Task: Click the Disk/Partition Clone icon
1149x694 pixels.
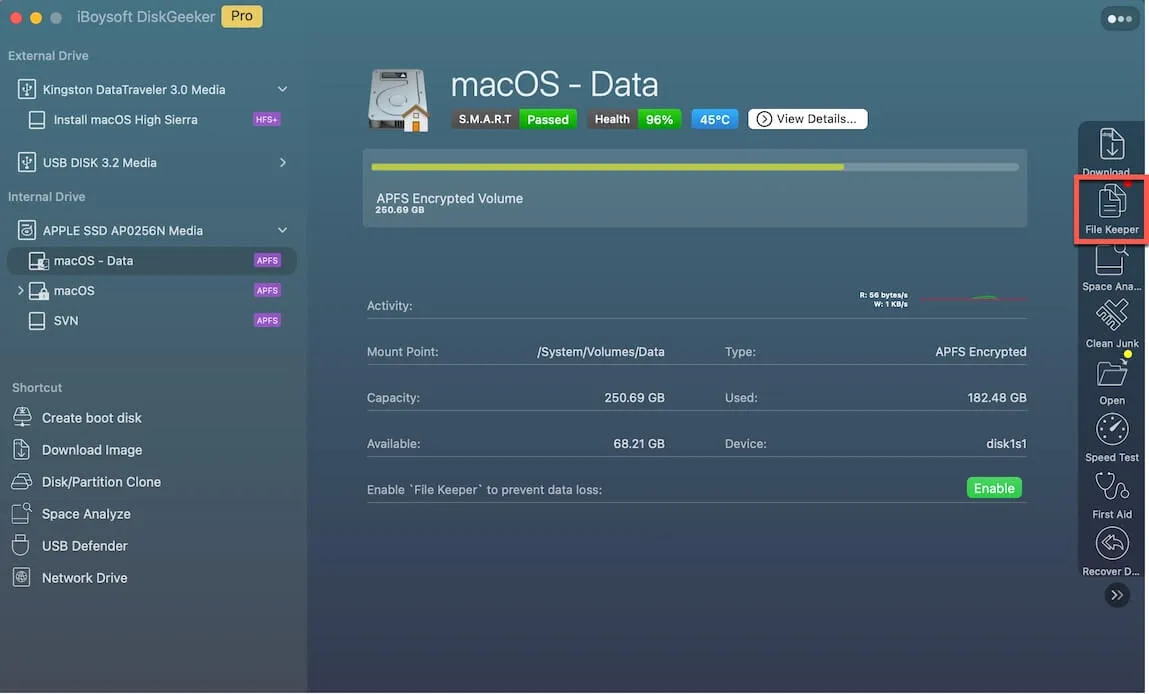Action: point(21,481)
